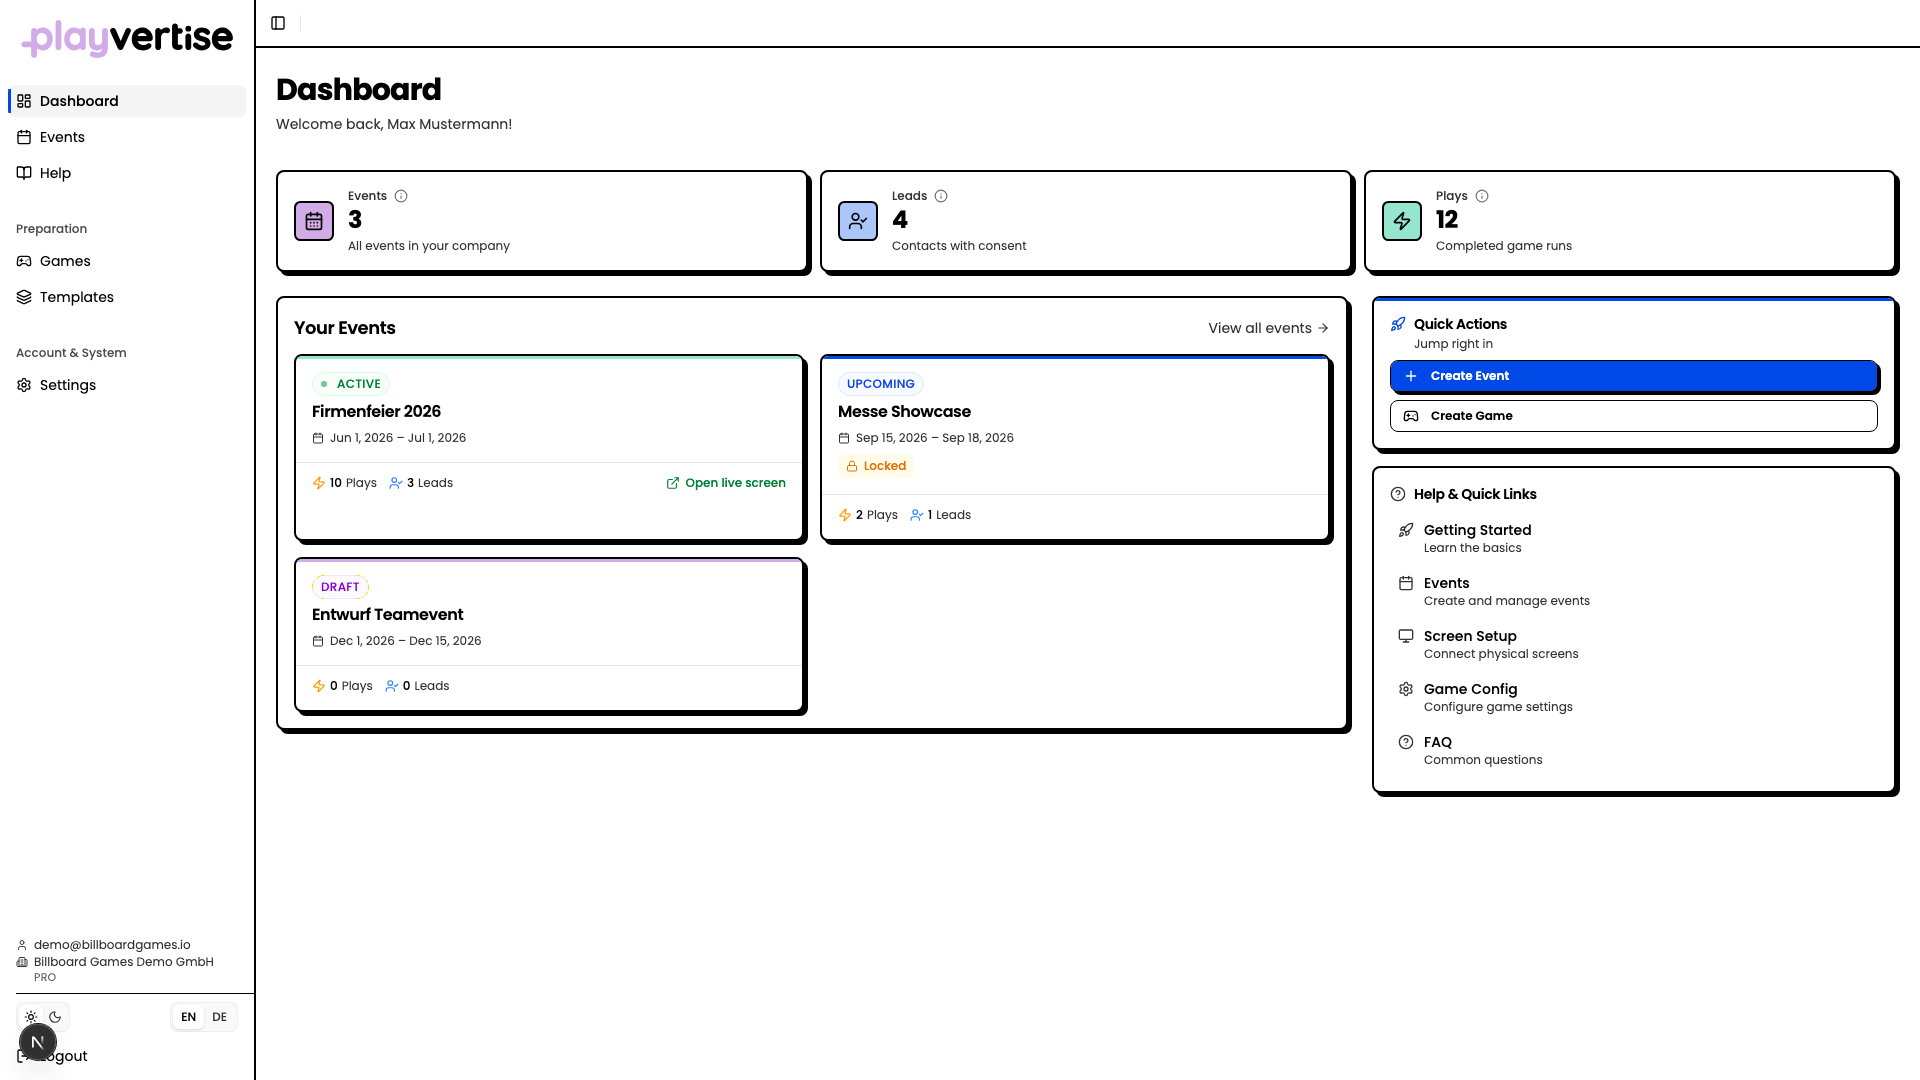Screen dimensions: 1920x1080
Task: Click the 'Sep 15, 2026 – Sep 18, 2026' date
Action: [x=935, y=438]
